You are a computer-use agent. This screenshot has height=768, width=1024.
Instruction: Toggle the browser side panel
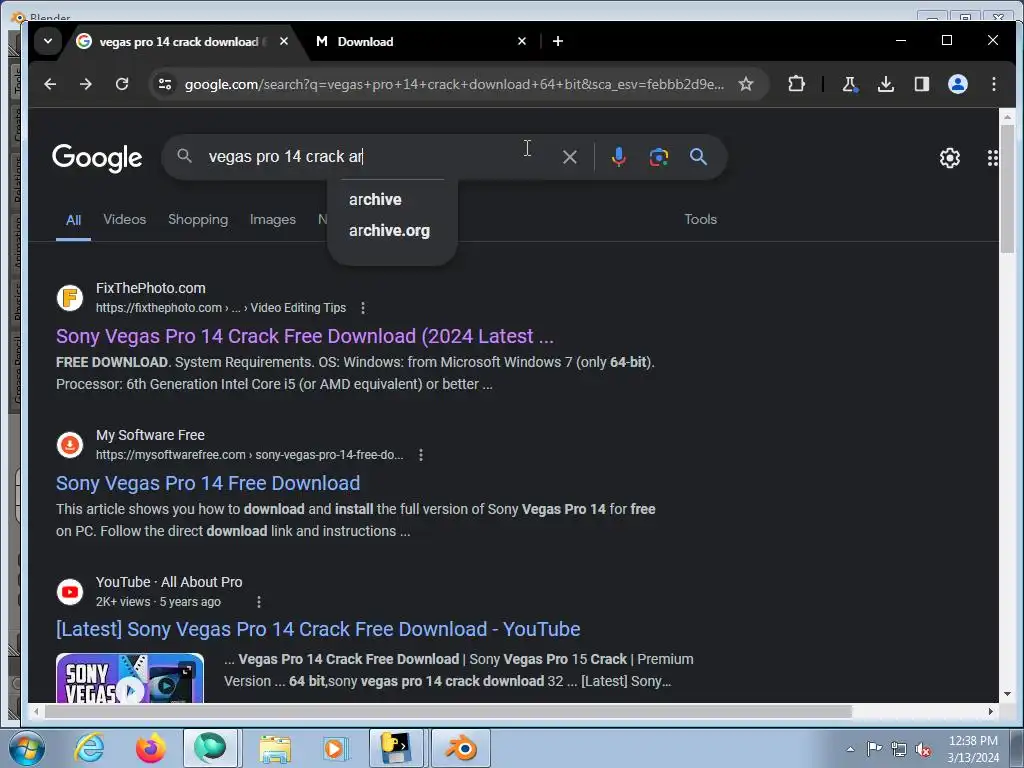(x=921, y=84)
